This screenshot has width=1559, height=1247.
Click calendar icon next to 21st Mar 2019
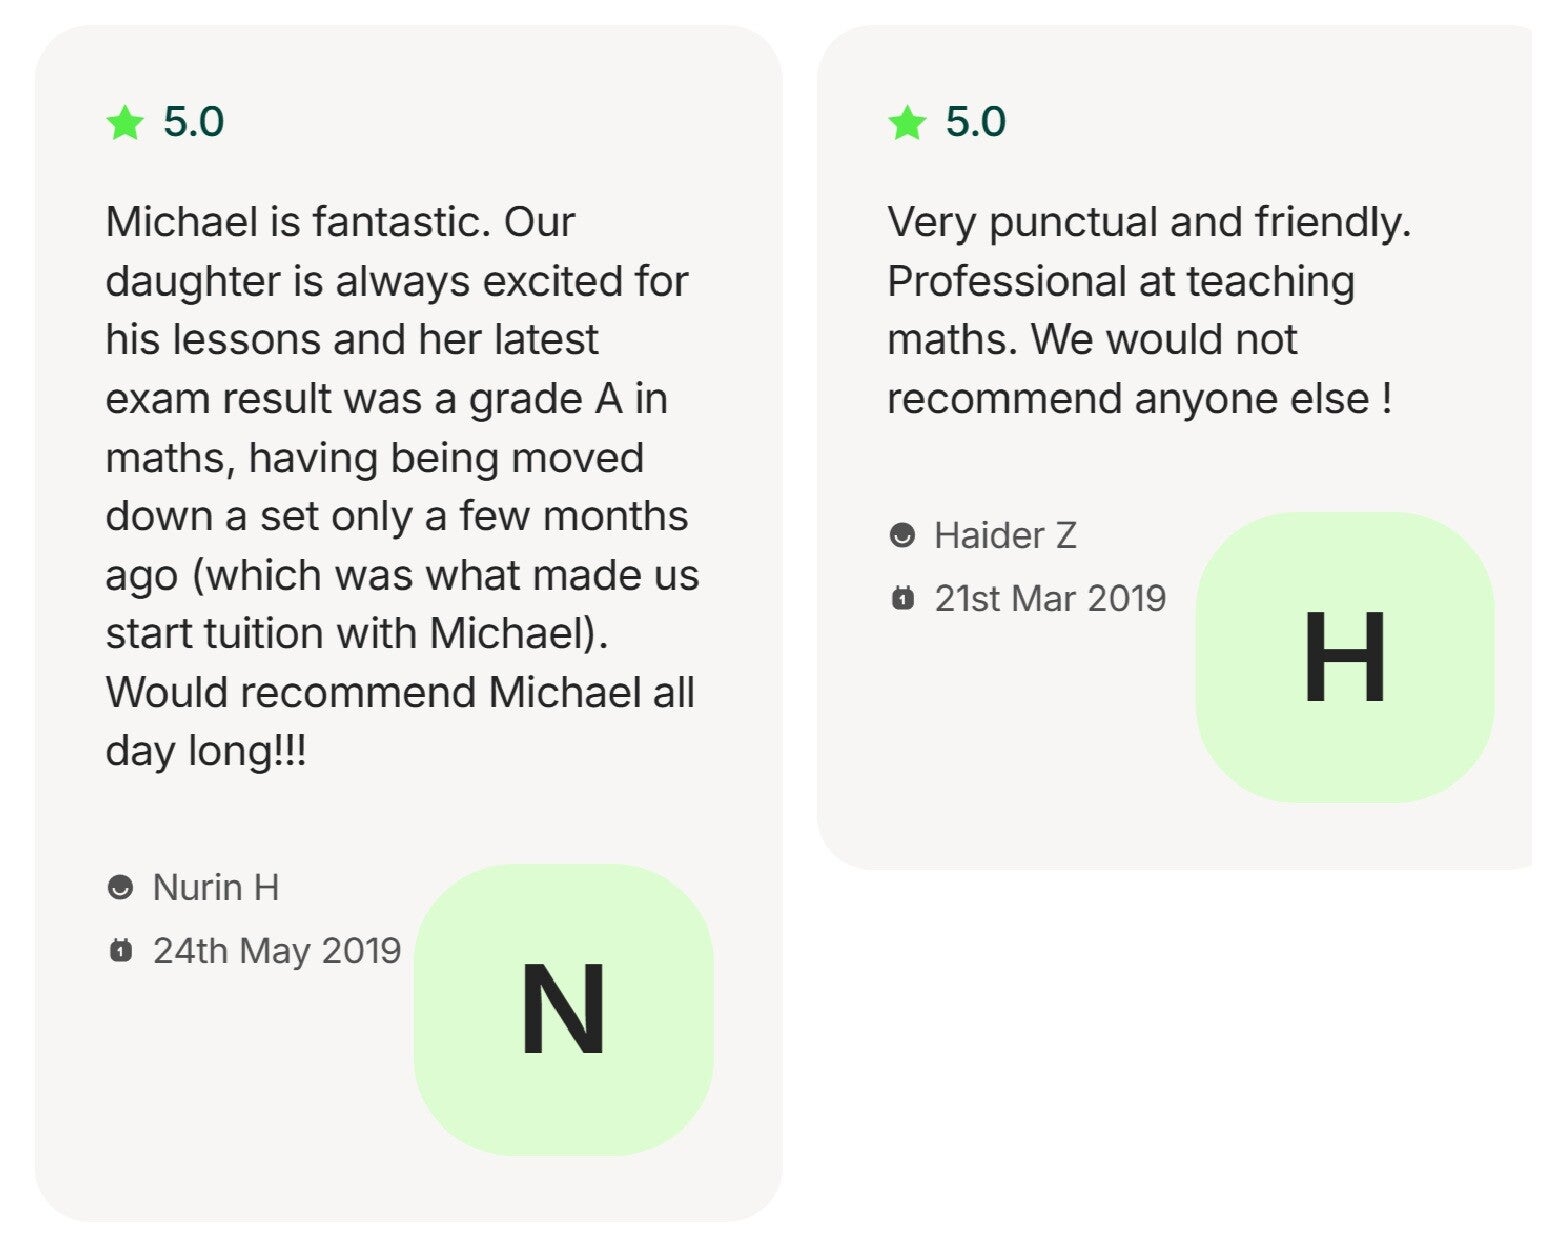tap(902, 598)
